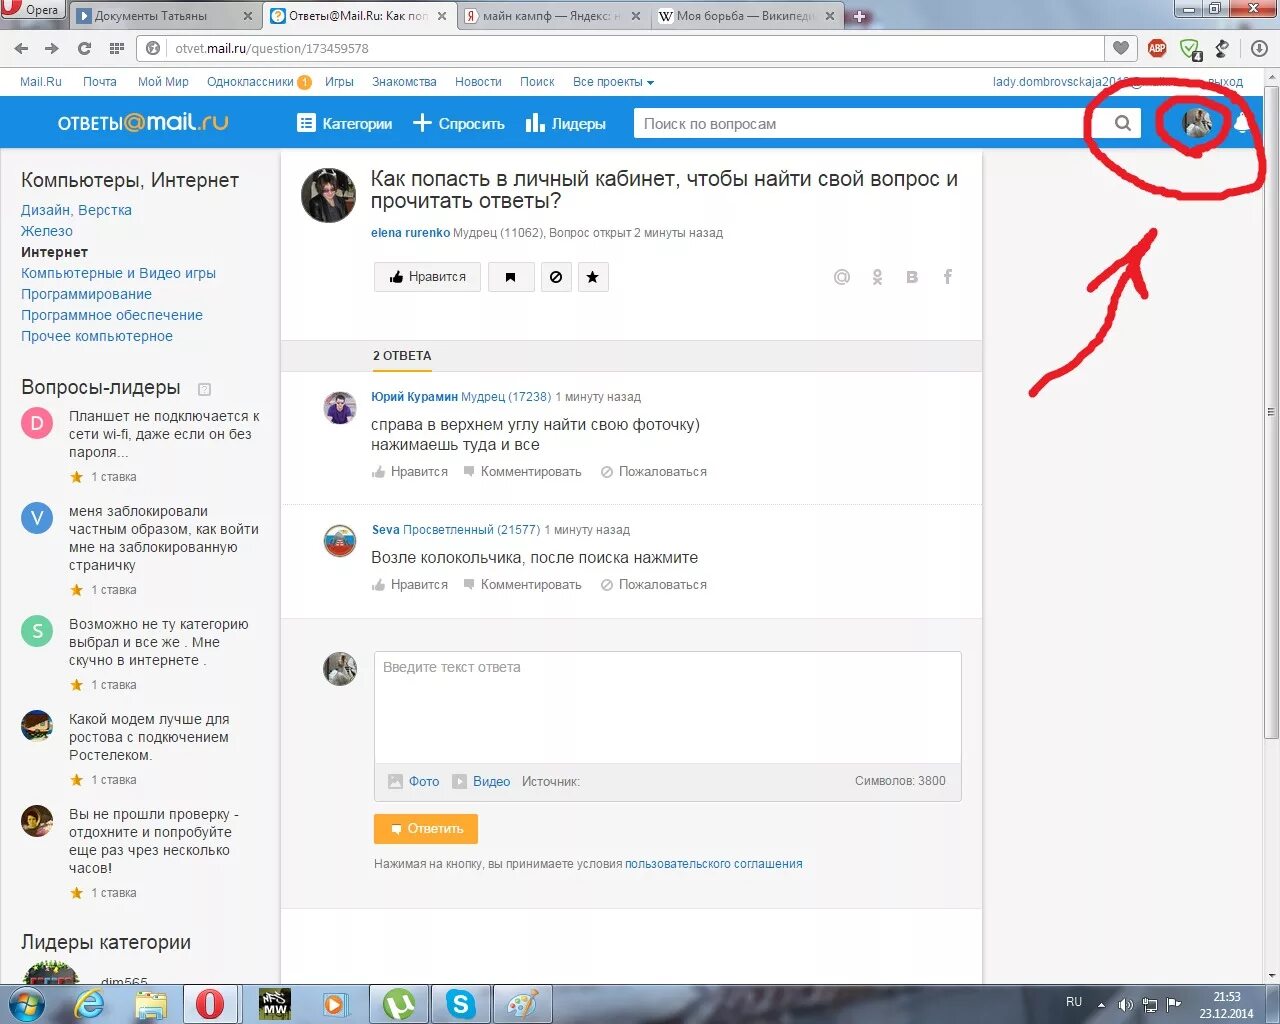Click the Введите текст ответа text area

(668, 708)
